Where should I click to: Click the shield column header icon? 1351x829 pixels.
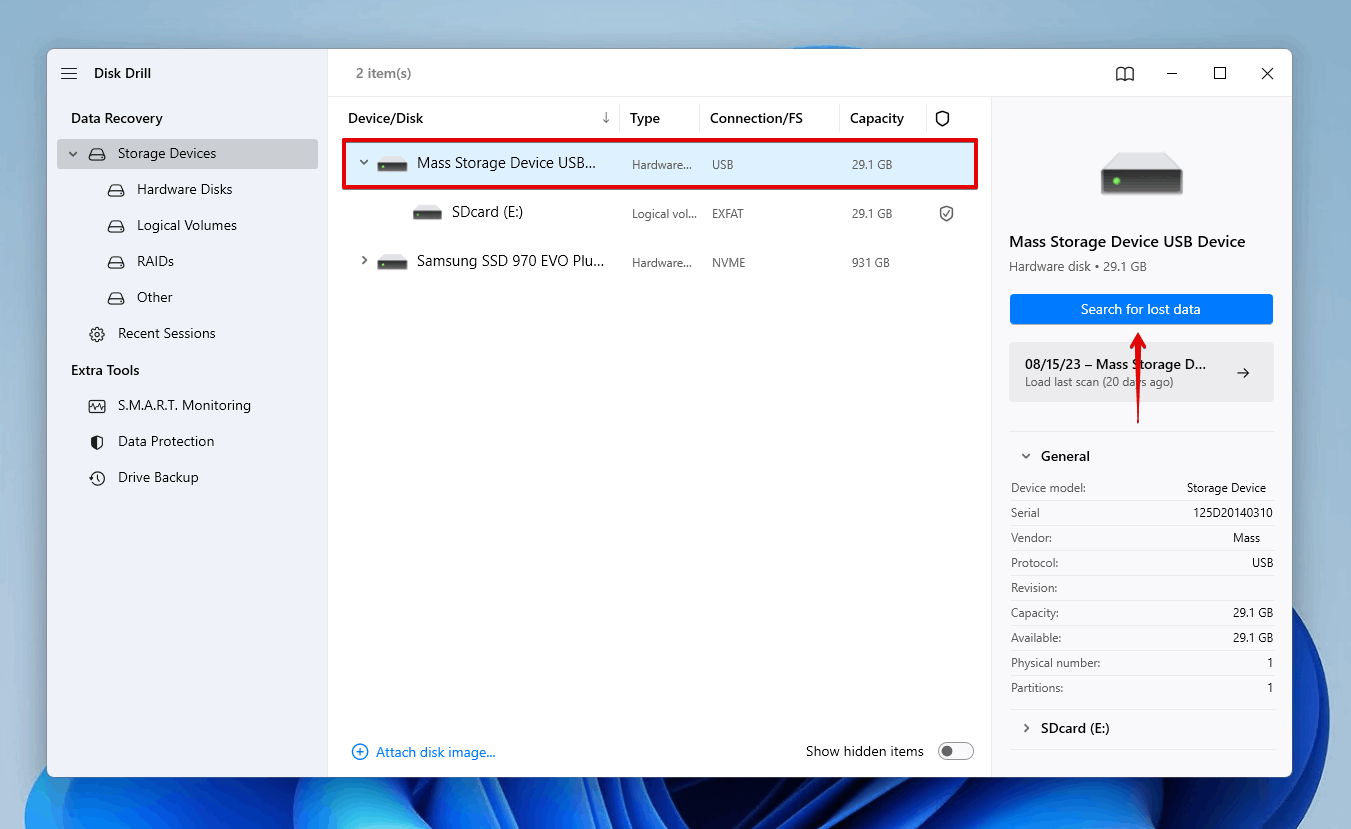[x=942, y=118]
